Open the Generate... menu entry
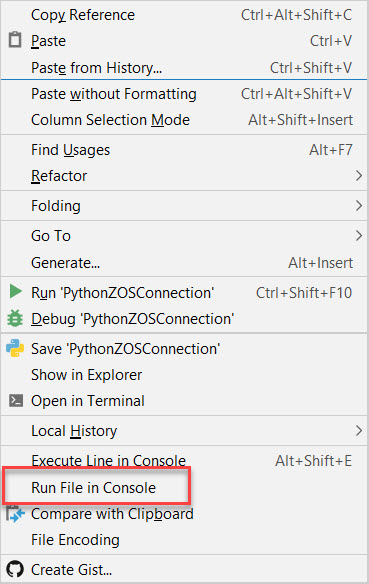 pos(184,263)
